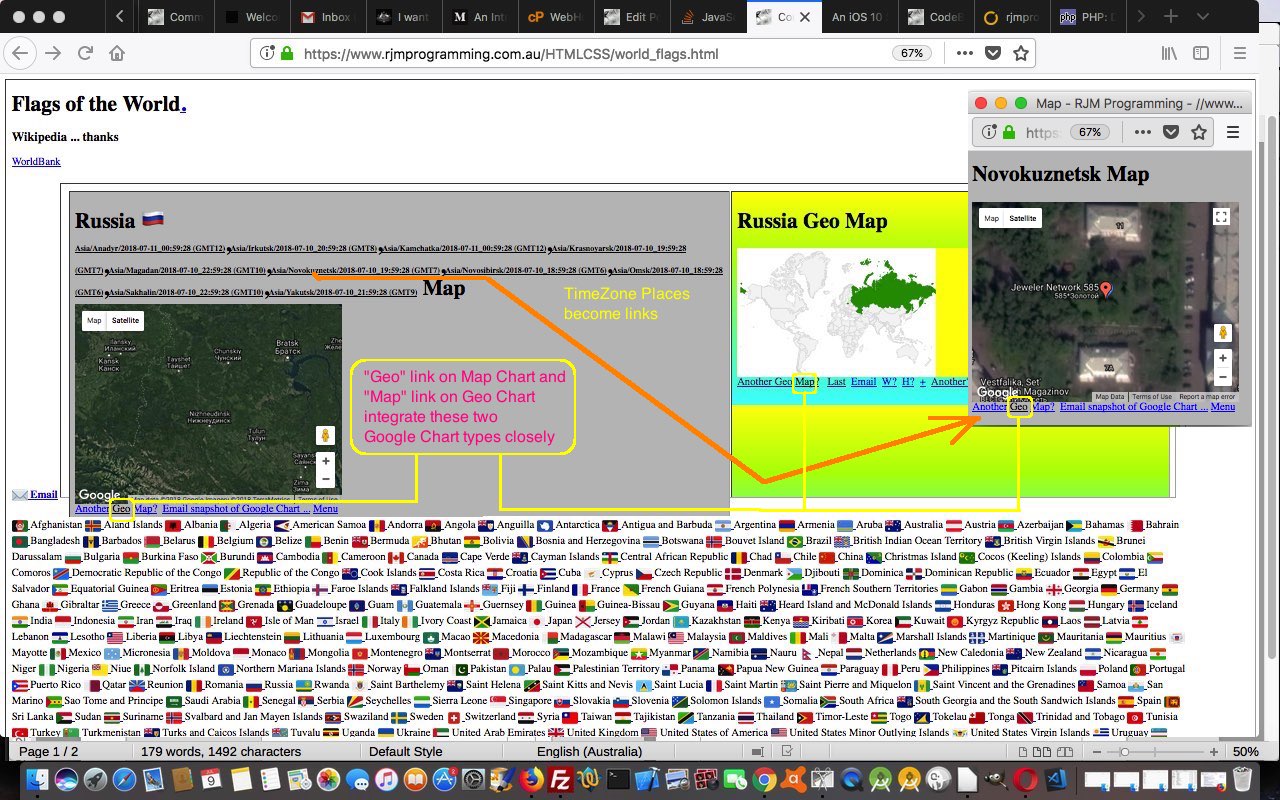This screenshot has width=1280, height=800.
Task: Open Google Chrome from the Dock
Action: 763,779
